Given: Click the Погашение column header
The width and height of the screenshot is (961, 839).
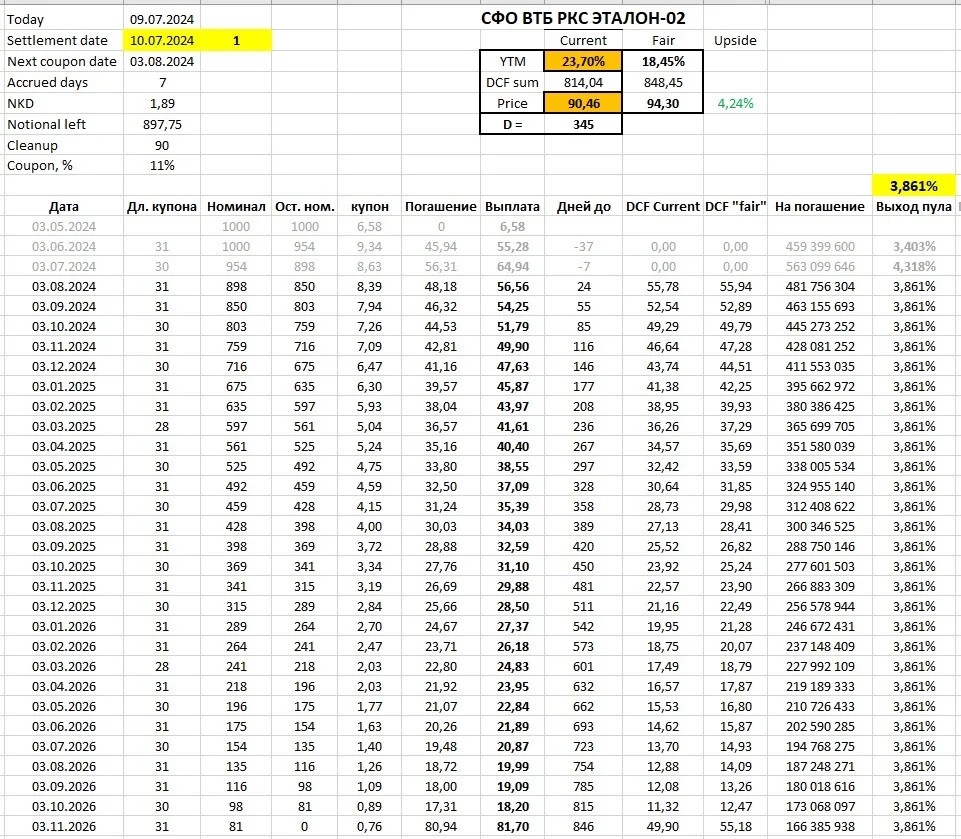Looking at the screenshot, I should pos(441,207).
